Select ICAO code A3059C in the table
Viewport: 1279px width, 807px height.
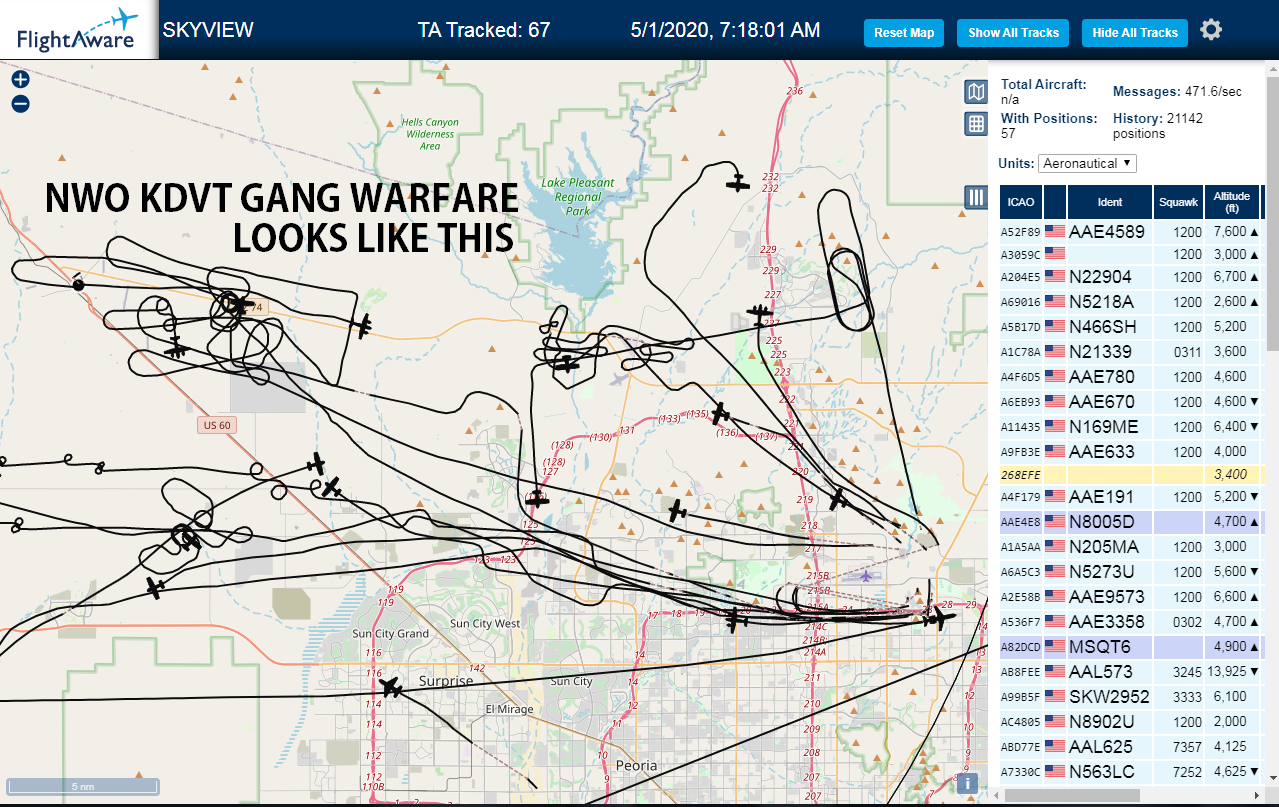pyautogui.click(x=1021, y=255)
